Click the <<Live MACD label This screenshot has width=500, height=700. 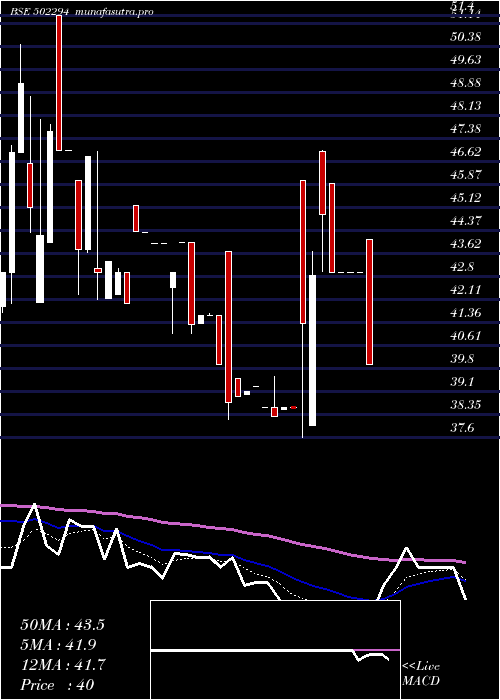coord(421,674)
